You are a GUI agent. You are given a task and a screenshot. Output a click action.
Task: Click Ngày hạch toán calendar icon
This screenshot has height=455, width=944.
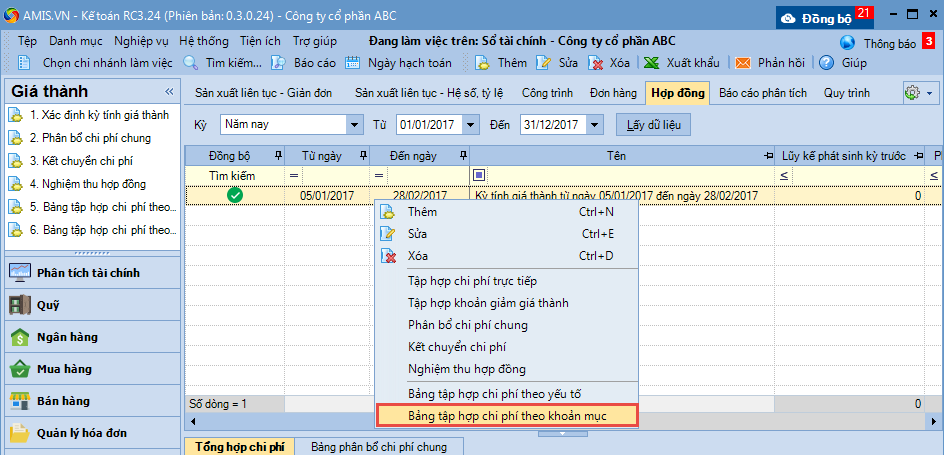352,63
